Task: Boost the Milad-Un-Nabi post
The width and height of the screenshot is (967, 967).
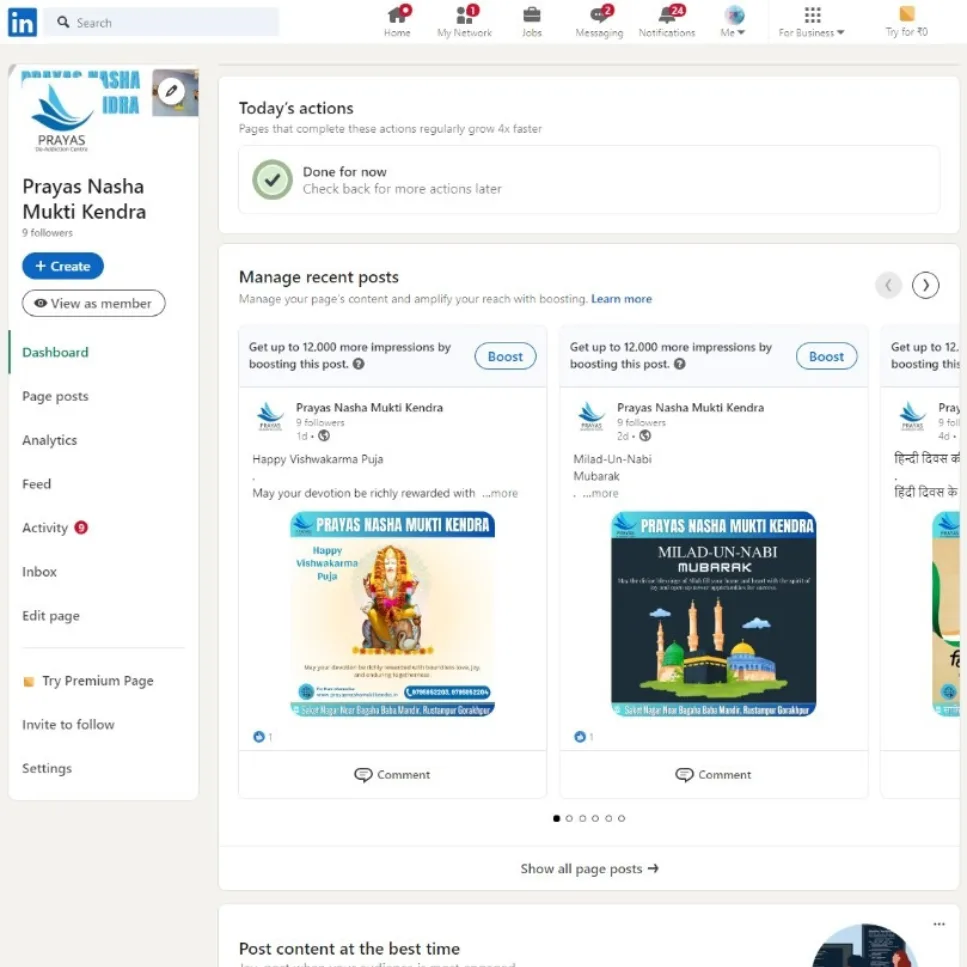Action: (826, 356)
